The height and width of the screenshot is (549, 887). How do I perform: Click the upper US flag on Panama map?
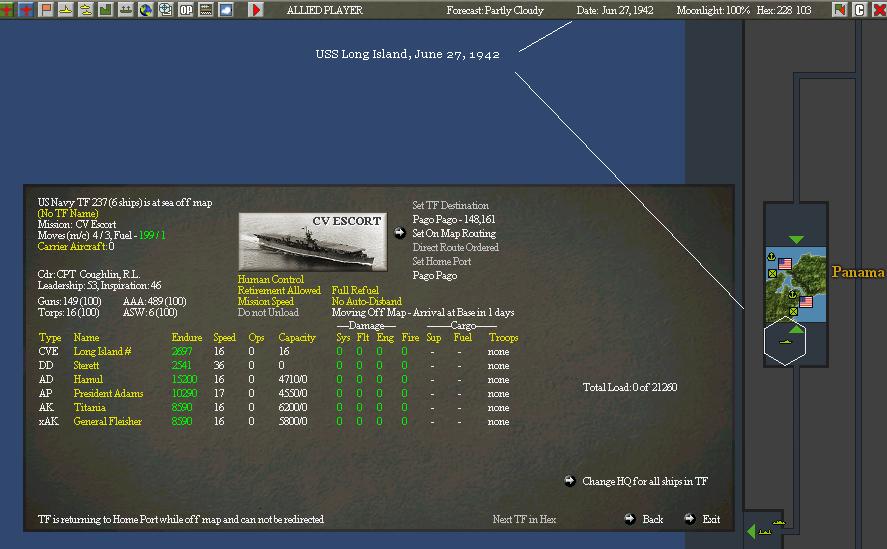pos(785,264)
